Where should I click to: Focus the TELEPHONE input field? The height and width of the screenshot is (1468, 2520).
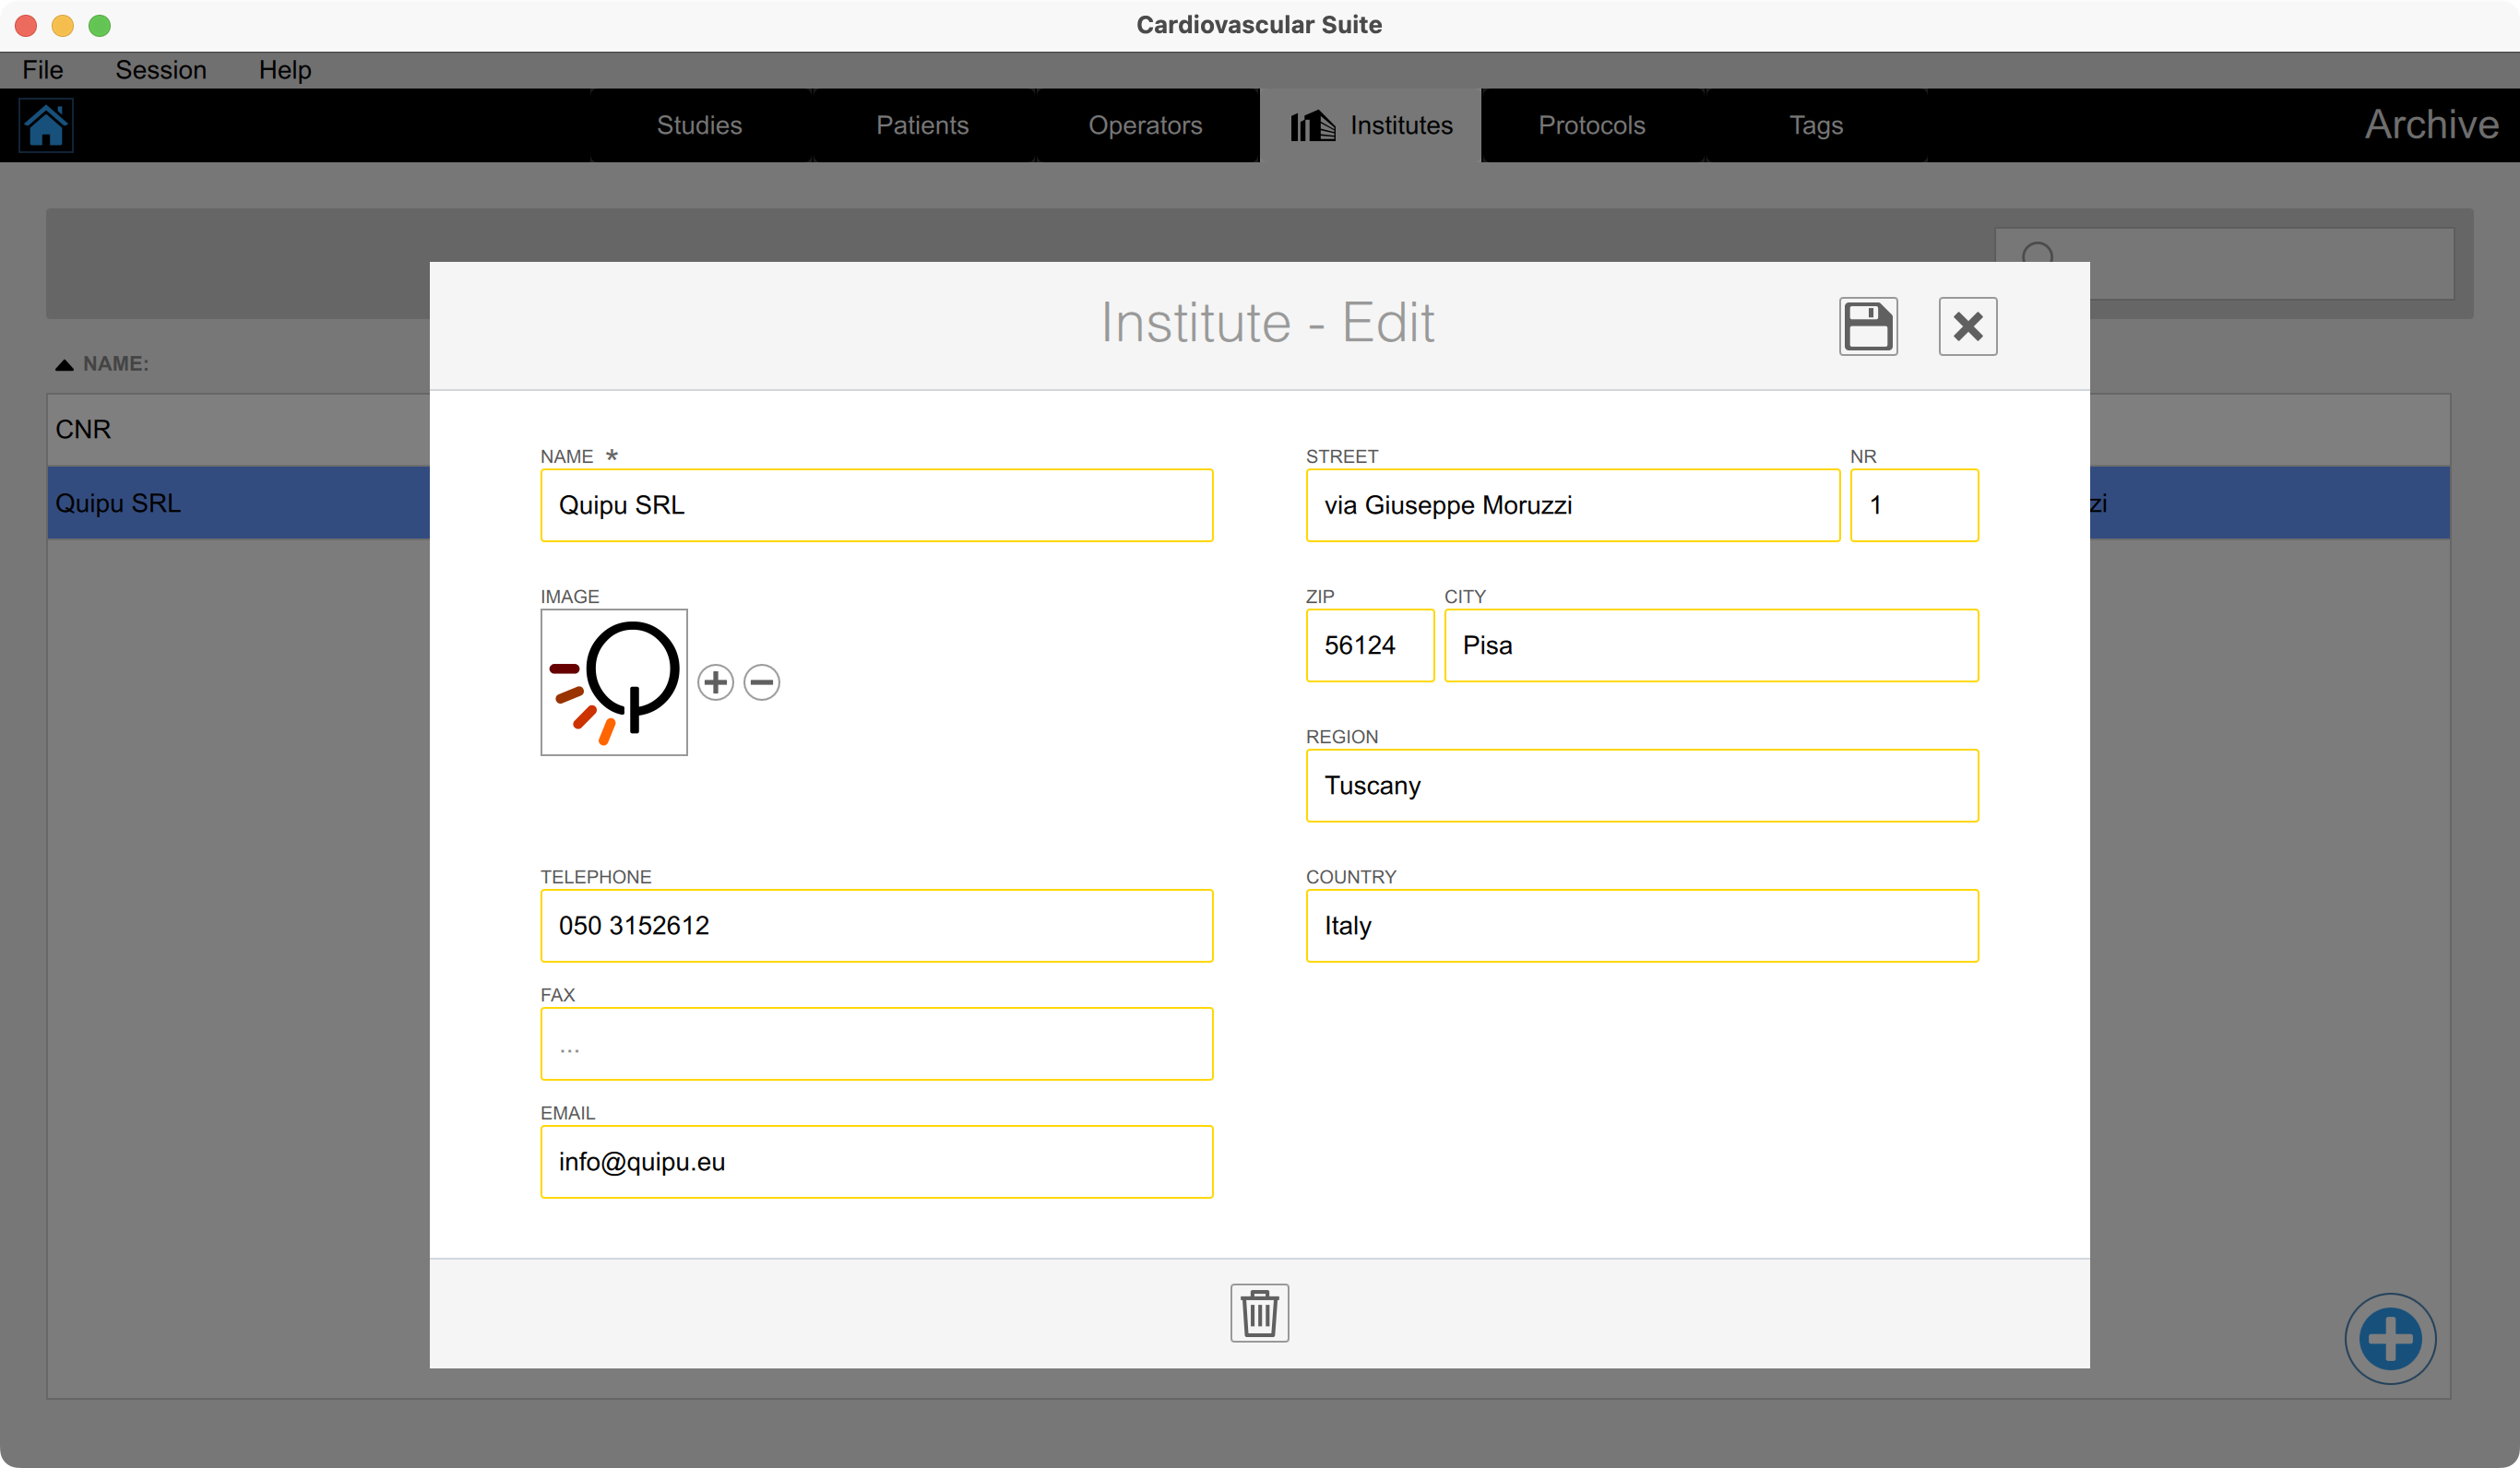click(x=876, y=926)
